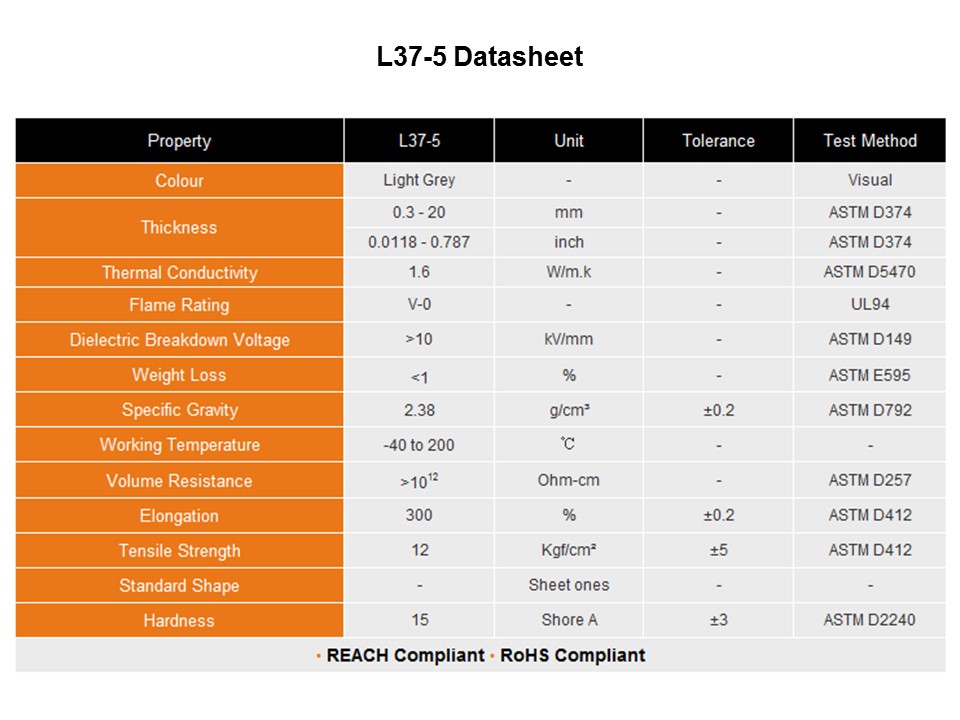960x720 pixels.
Task: Click the 'L37-5 Datasheet' title
Action: pos(480,57)
